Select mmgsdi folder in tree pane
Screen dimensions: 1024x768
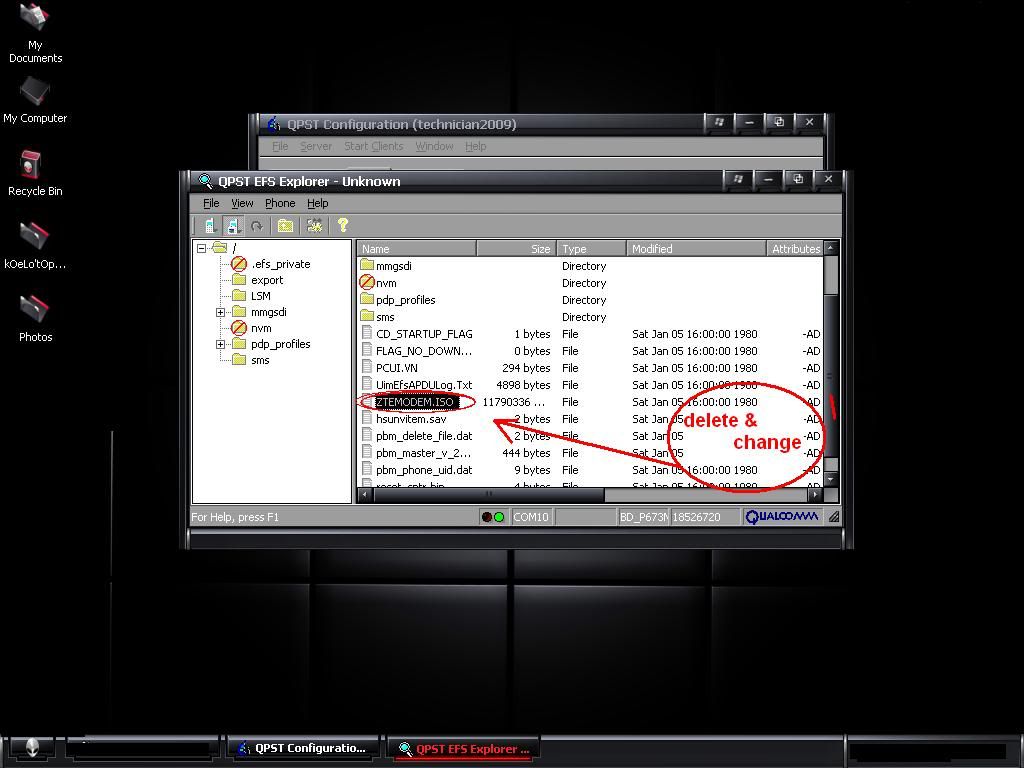(x=268, y=312)
